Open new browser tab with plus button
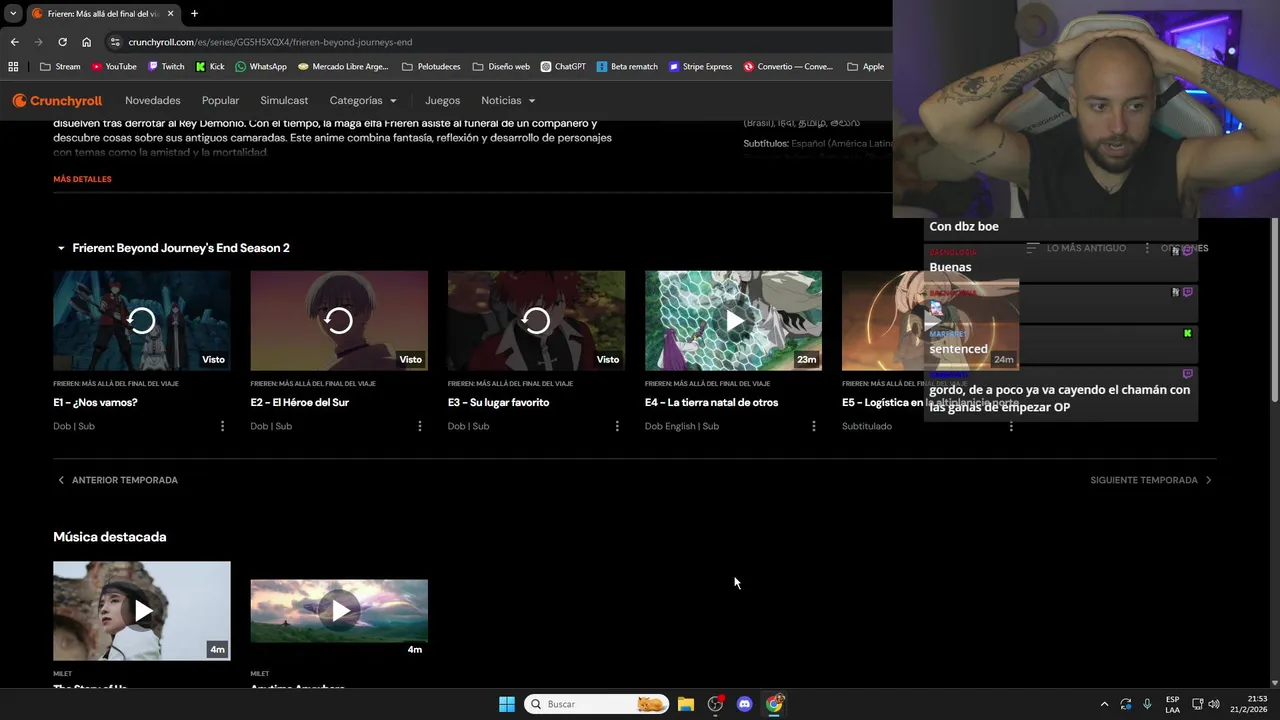1280x720 pixels. tap(194, 14)
